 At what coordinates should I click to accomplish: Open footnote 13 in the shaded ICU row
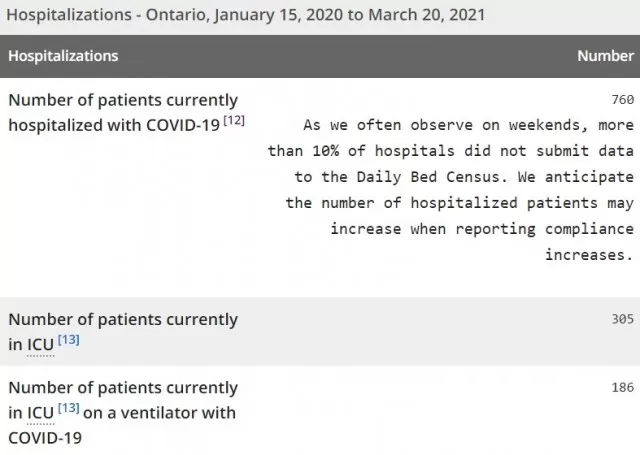(x=69, y=340)
